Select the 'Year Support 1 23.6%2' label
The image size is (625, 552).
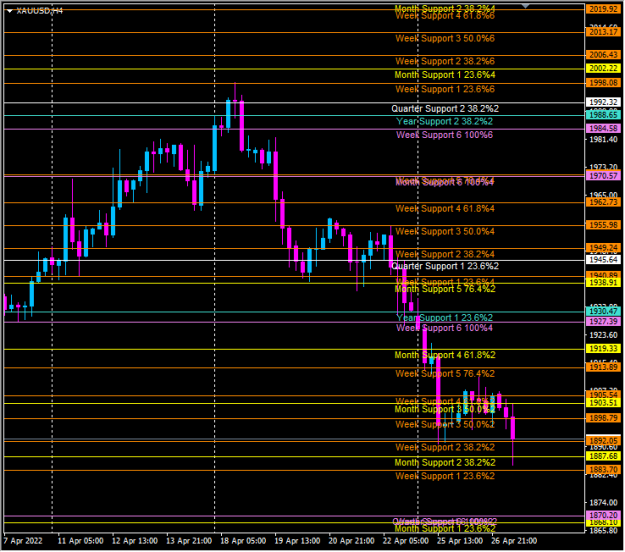pos(444,318)
